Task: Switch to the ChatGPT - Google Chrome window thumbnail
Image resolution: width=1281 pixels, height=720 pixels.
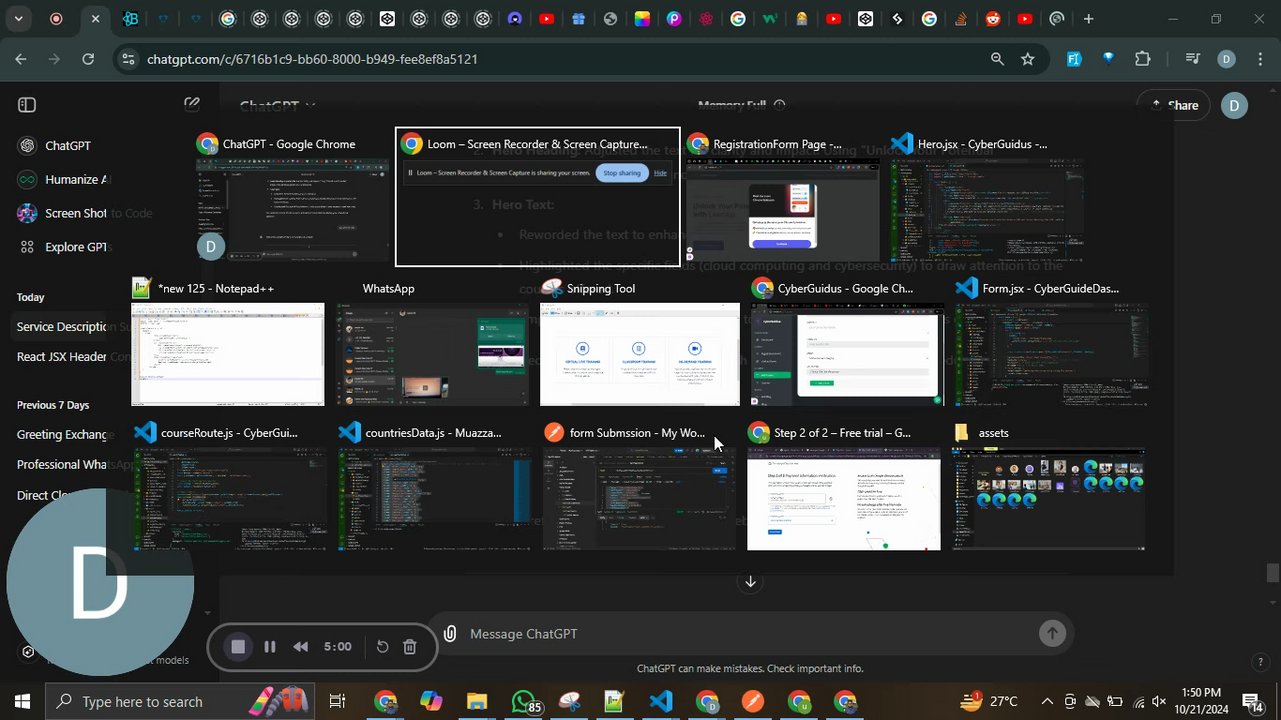Action: [292, 198]
